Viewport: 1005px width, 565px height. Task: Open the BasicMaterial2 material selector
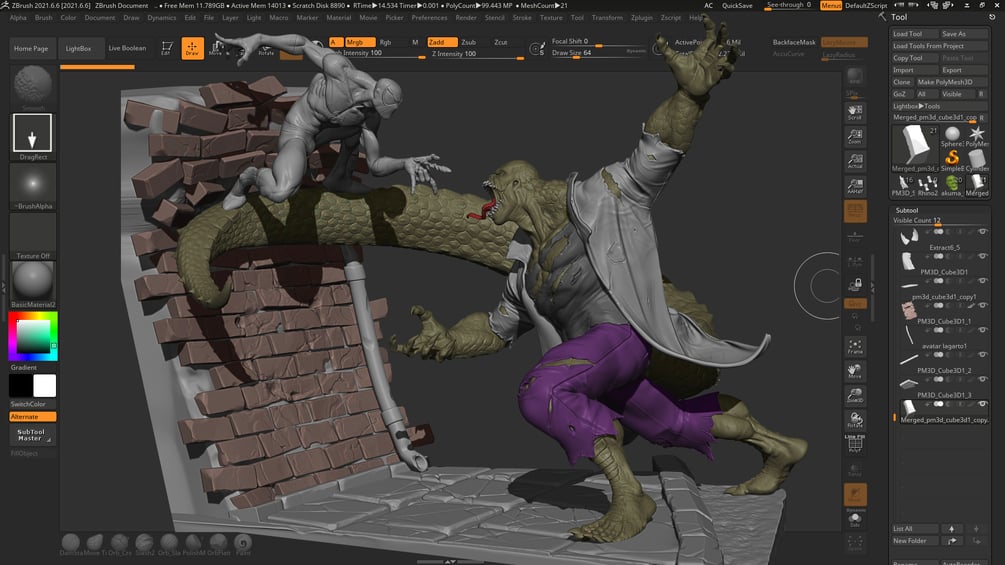pyautogui.click(x=33, y=285)
